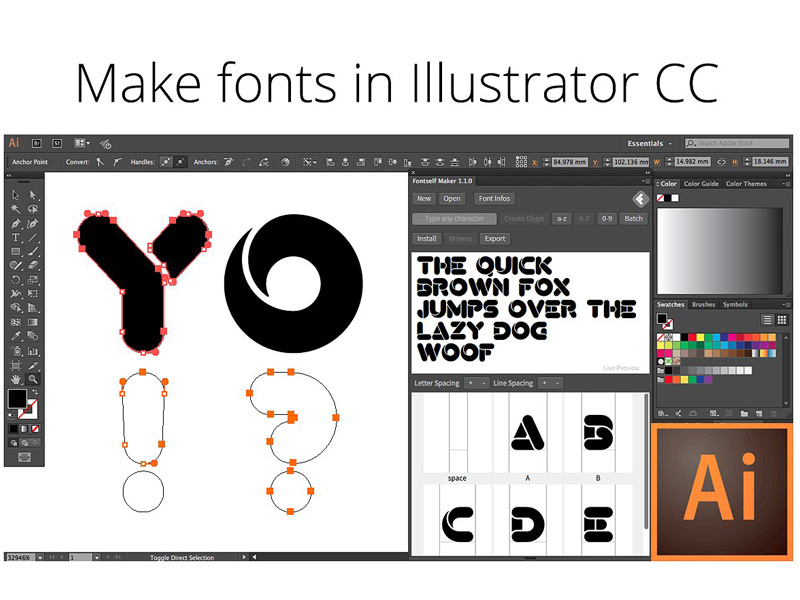Expand status bar Toggle Direct Selection menu
Screen dimensions: 800x600
pyautogui.click(x=244, y=557)
